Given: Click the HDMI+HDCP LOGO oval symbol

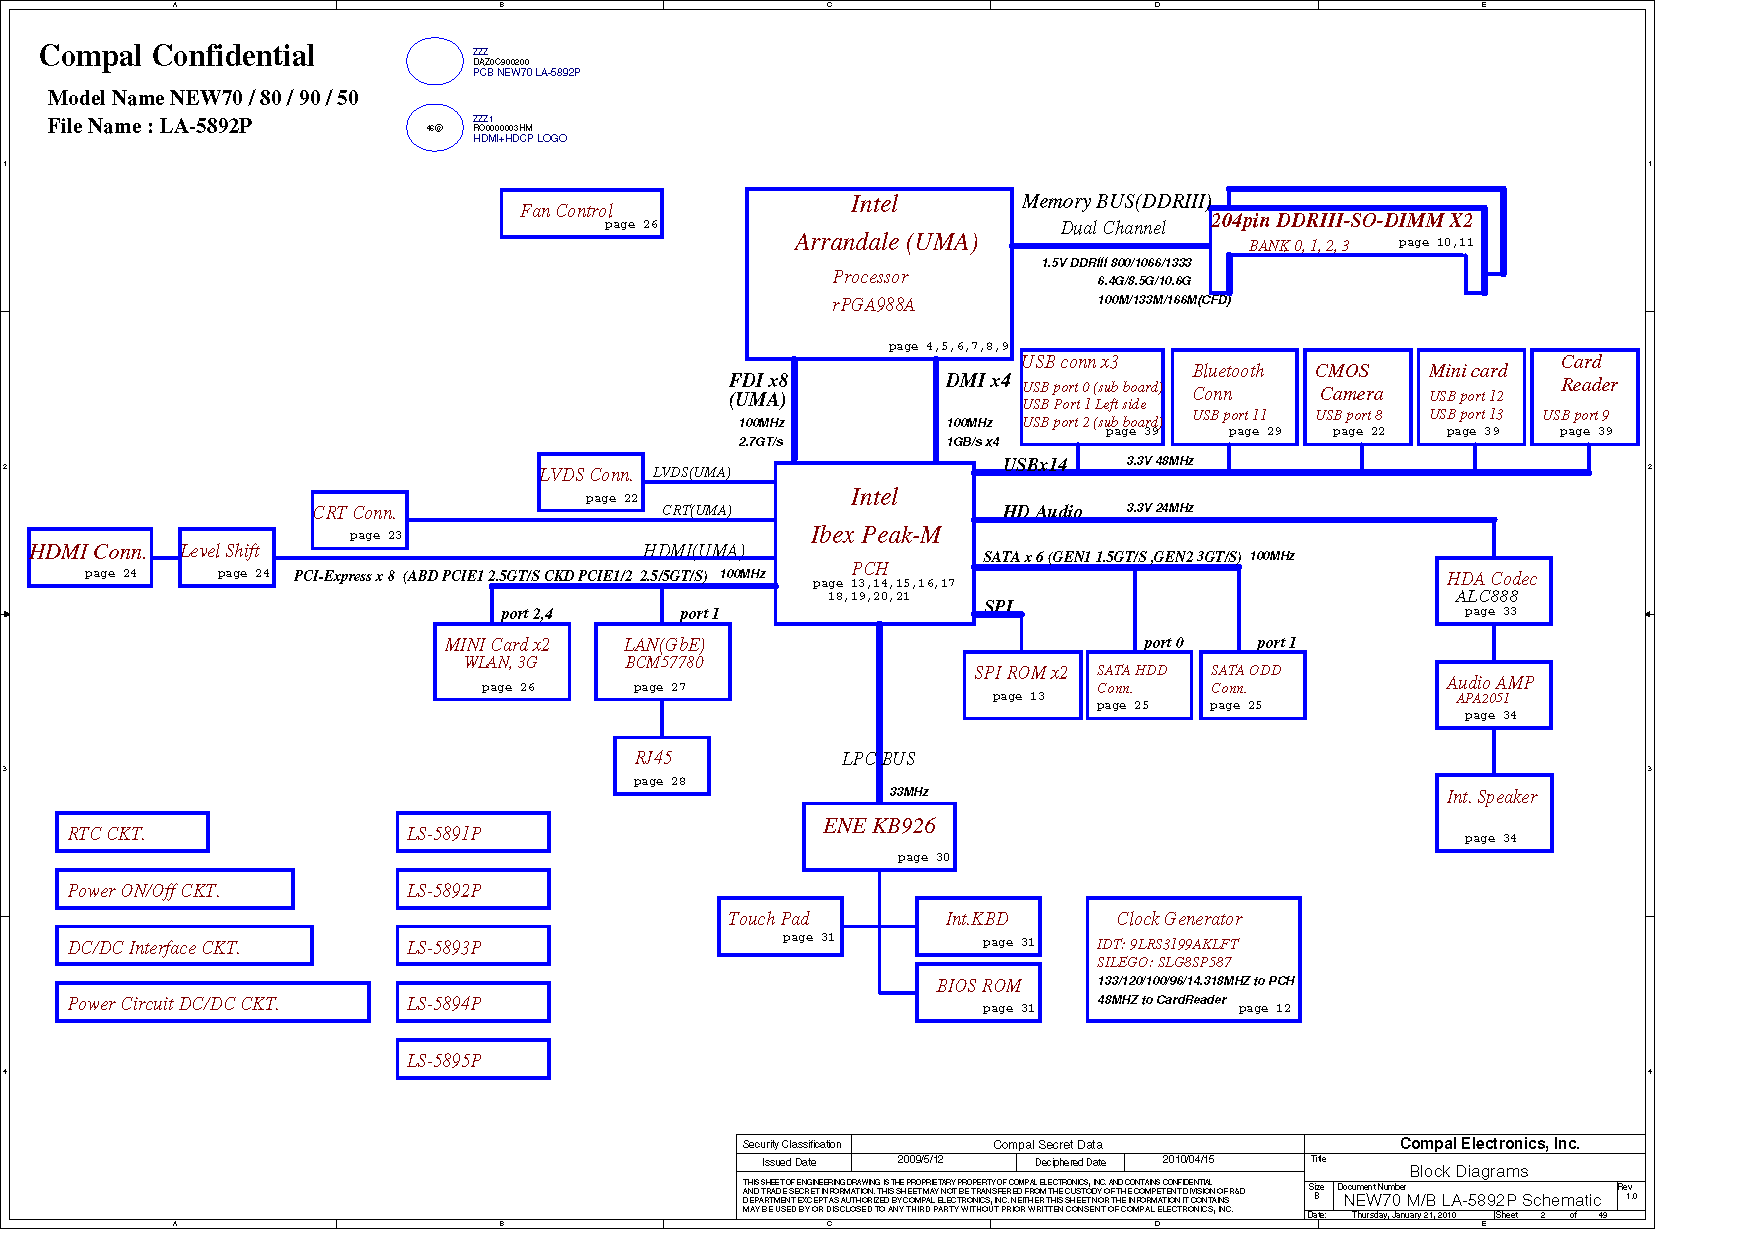Looking at the screenshot, I should click(435, 128).
